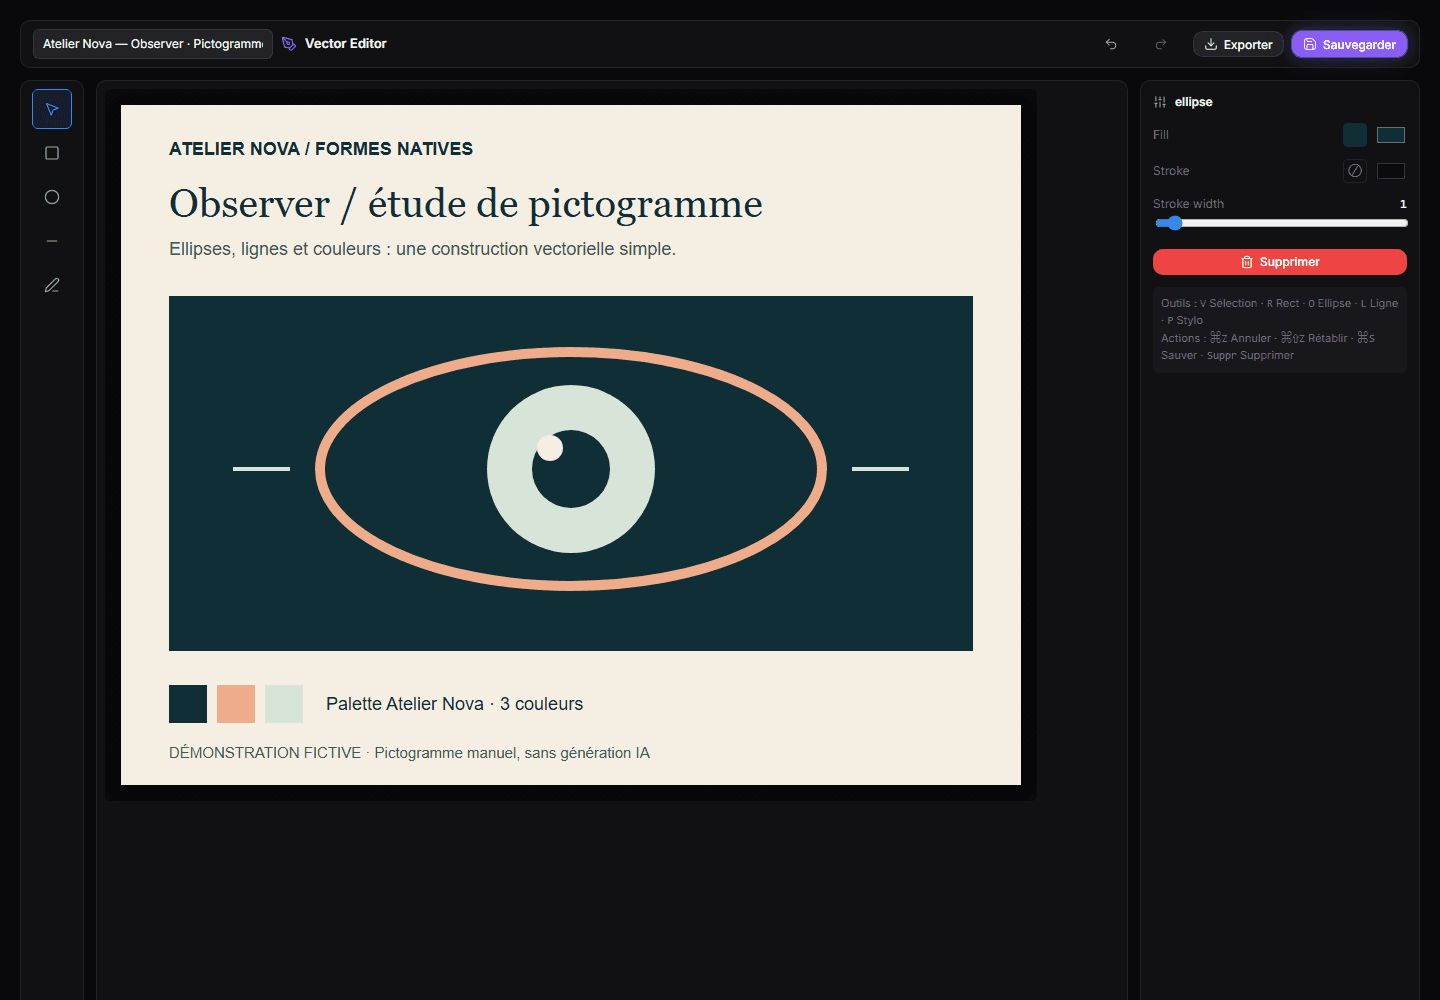Undo the last action
1440x1000 pixels.
1111,44
